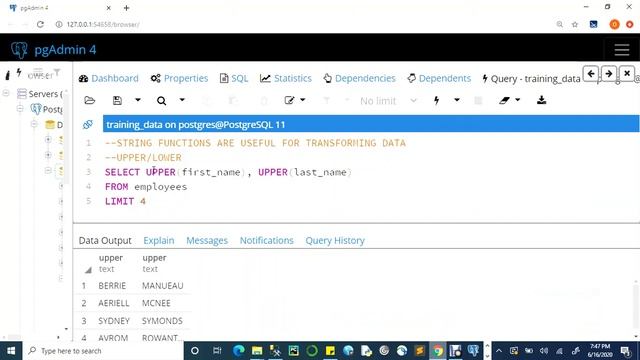
Task: Open the pgAdmin hamburger menu
Action: click(622, 50)
